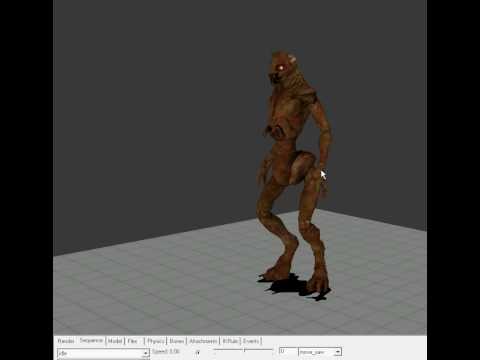Click the pose parameter value field
The image size is (480, 360).
click(288, 351)
